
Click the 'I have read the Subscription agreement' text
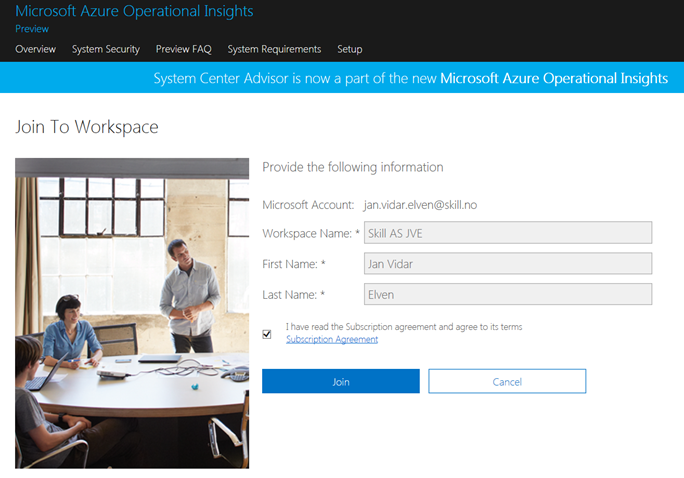pos(404,327)
